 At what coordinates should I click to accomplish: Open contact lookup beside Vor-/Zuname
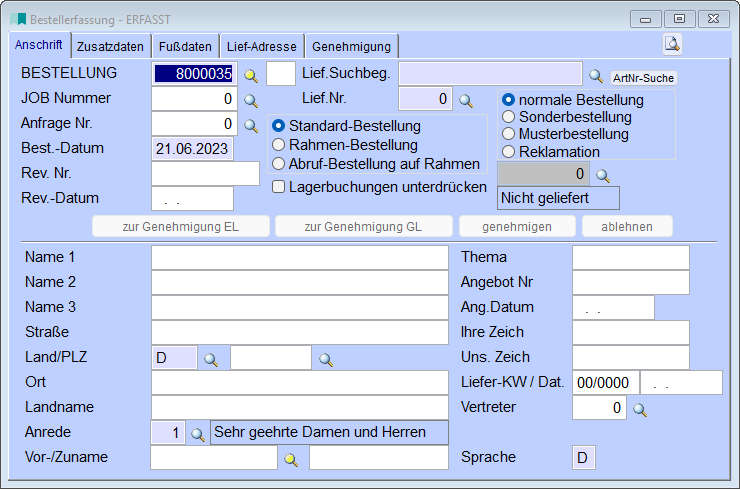[x=291, y=459]
